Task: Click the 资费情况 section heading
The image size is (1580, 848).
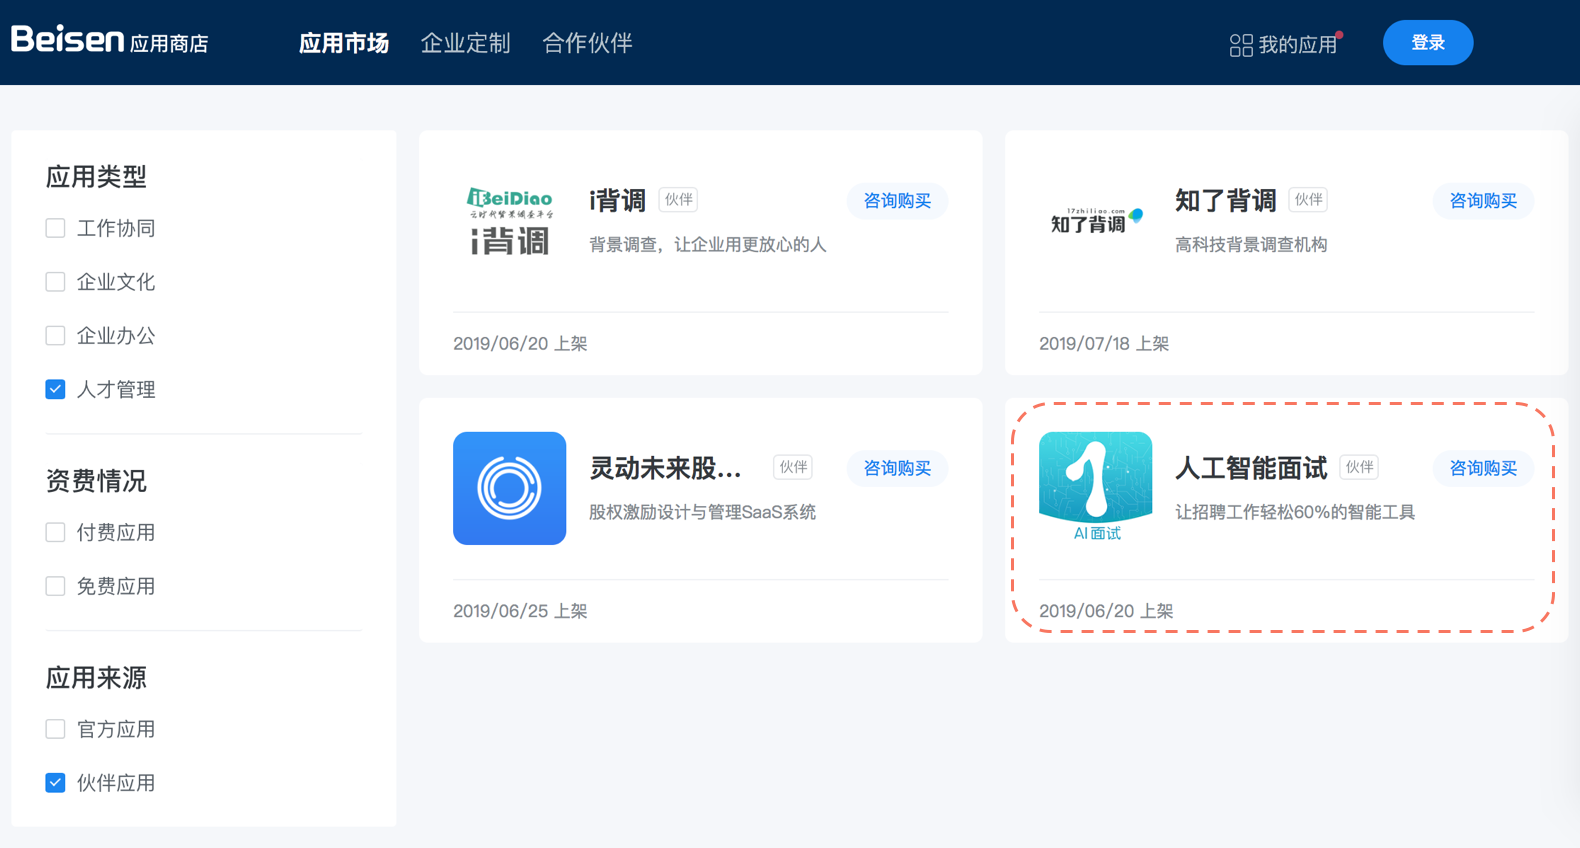Action: (x=96, y=481)
